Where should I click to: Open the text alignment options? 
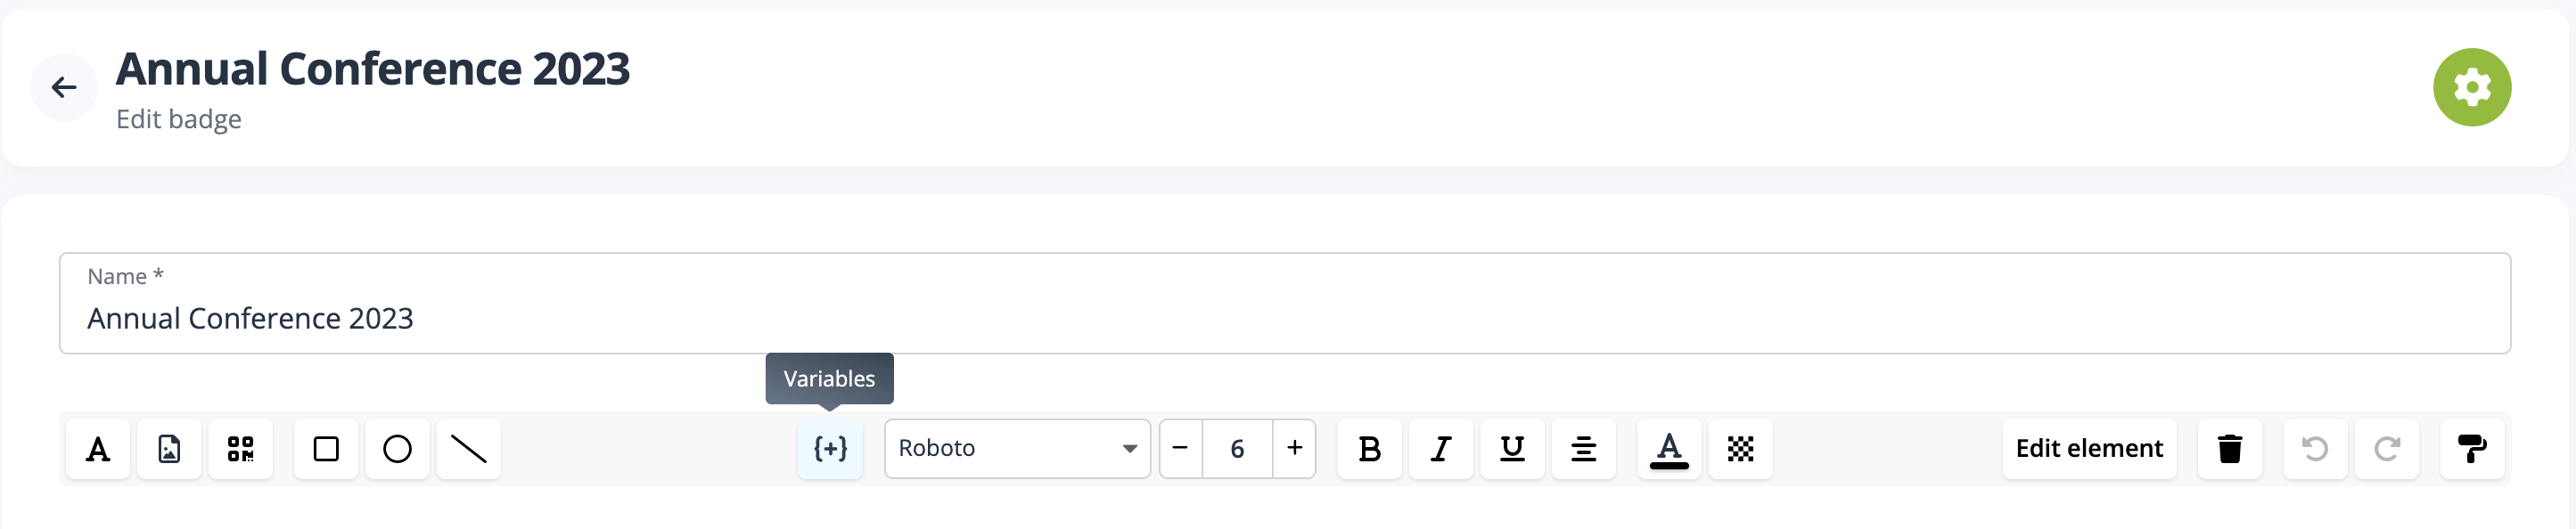click(1583, 449)
